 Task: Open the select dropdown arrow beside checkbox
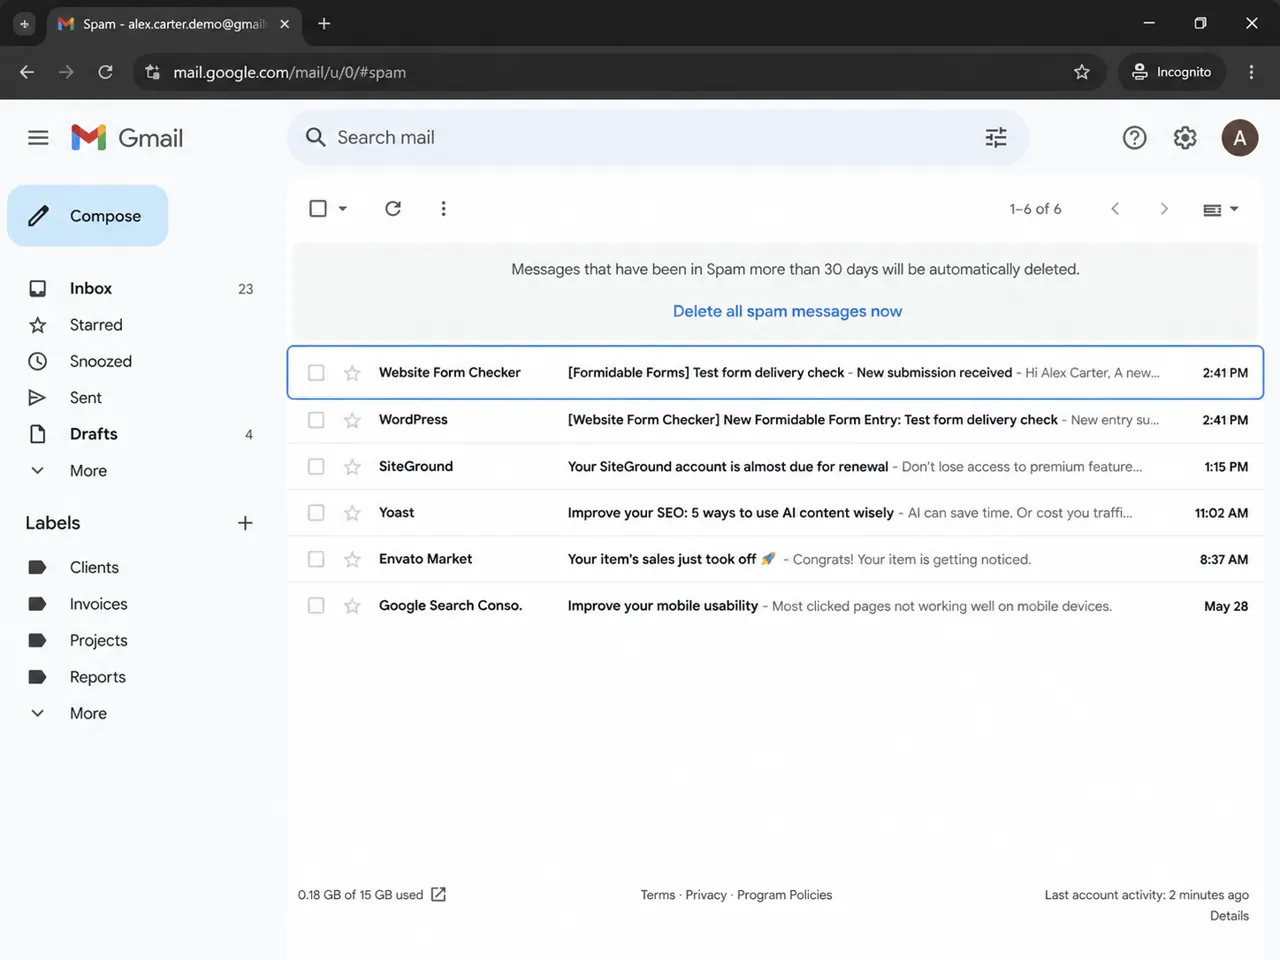pyautogui.click(x=342, y=208)
